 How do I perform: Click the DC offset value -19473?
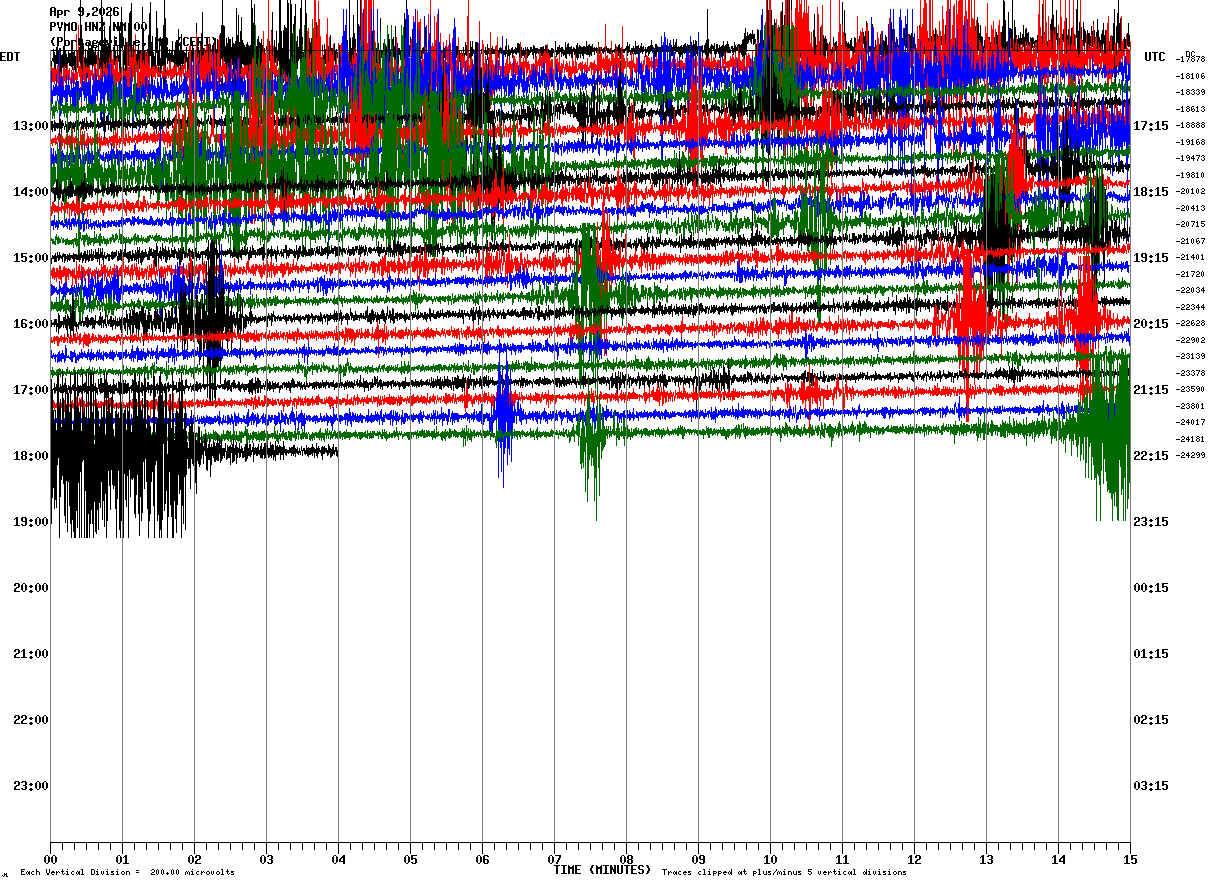1191,159
